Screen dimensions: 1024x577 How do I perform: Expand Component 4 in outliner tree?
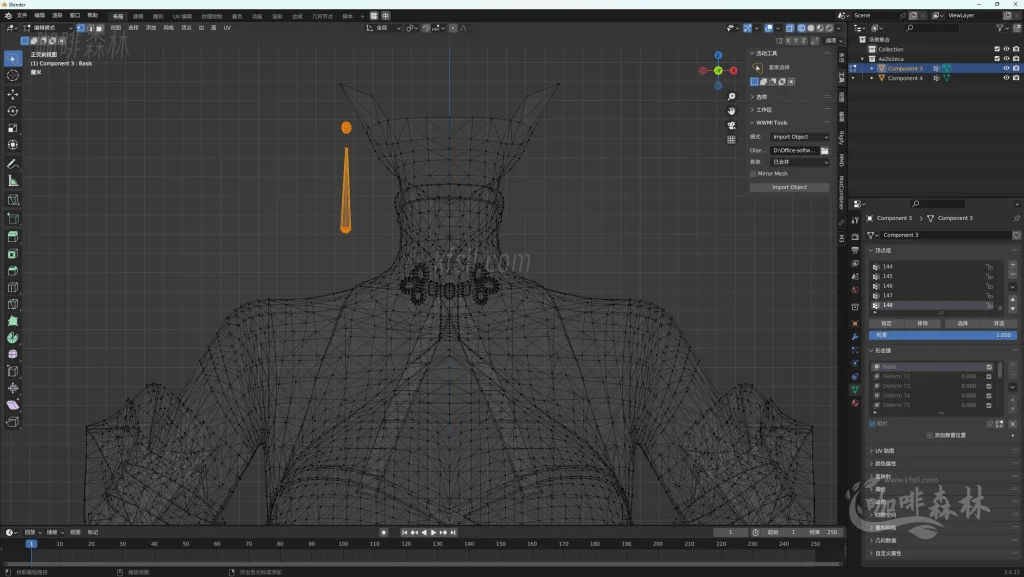tap(872, 78)
